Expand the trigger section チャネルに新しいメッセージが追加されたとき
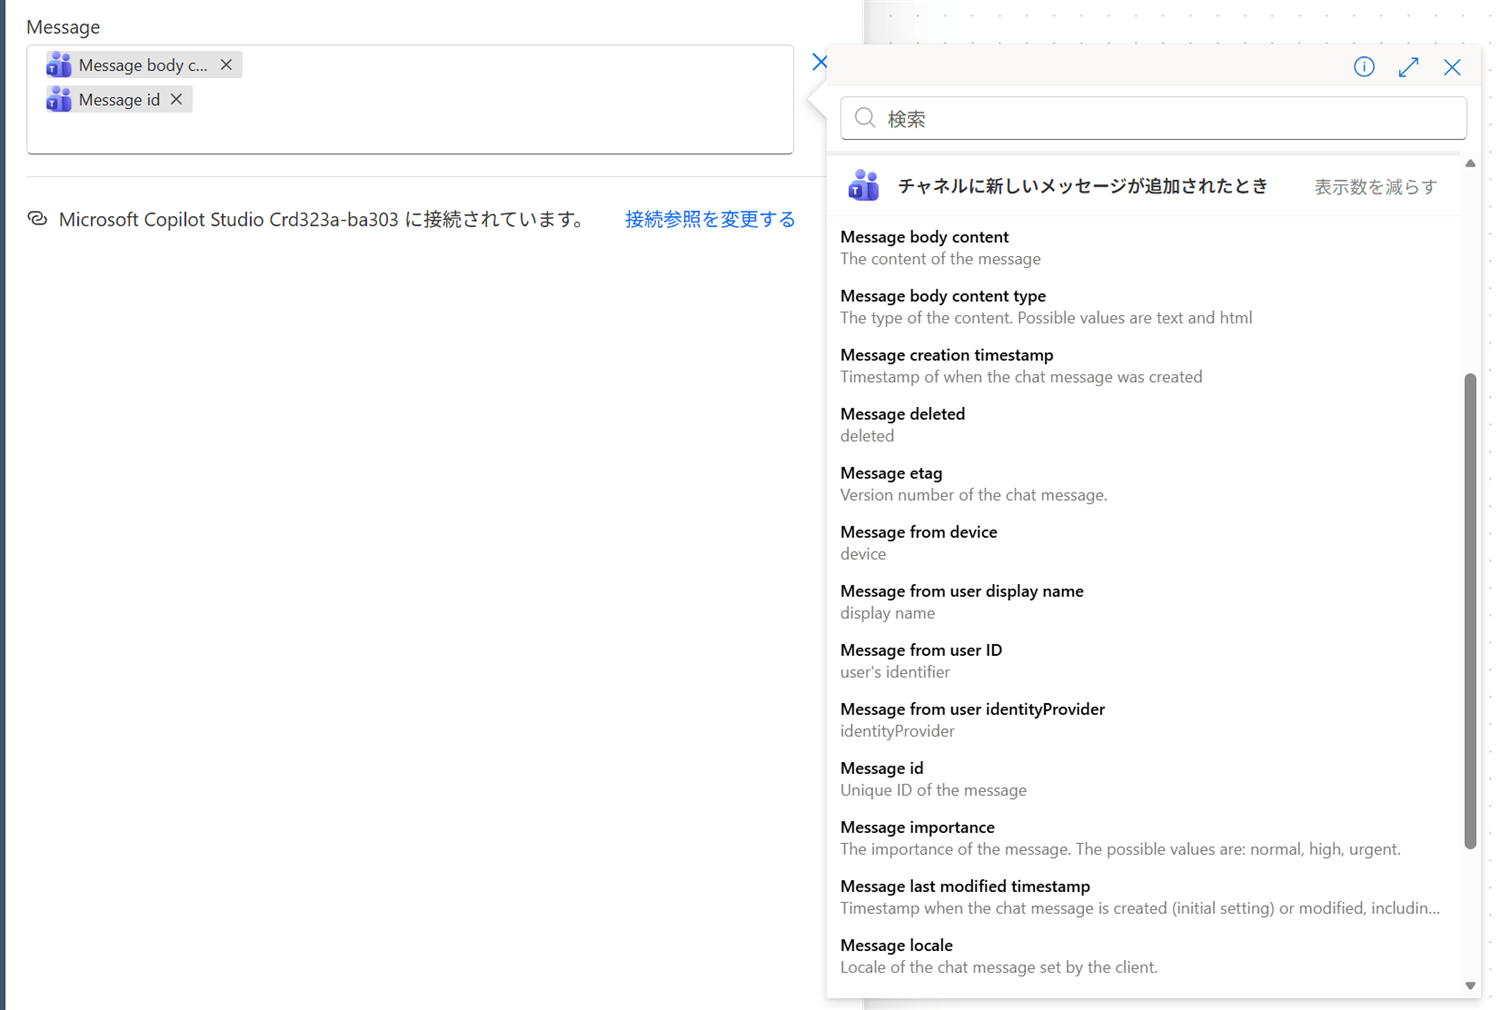This screenshot has width=1500, height=1010. click(1083, 186)
